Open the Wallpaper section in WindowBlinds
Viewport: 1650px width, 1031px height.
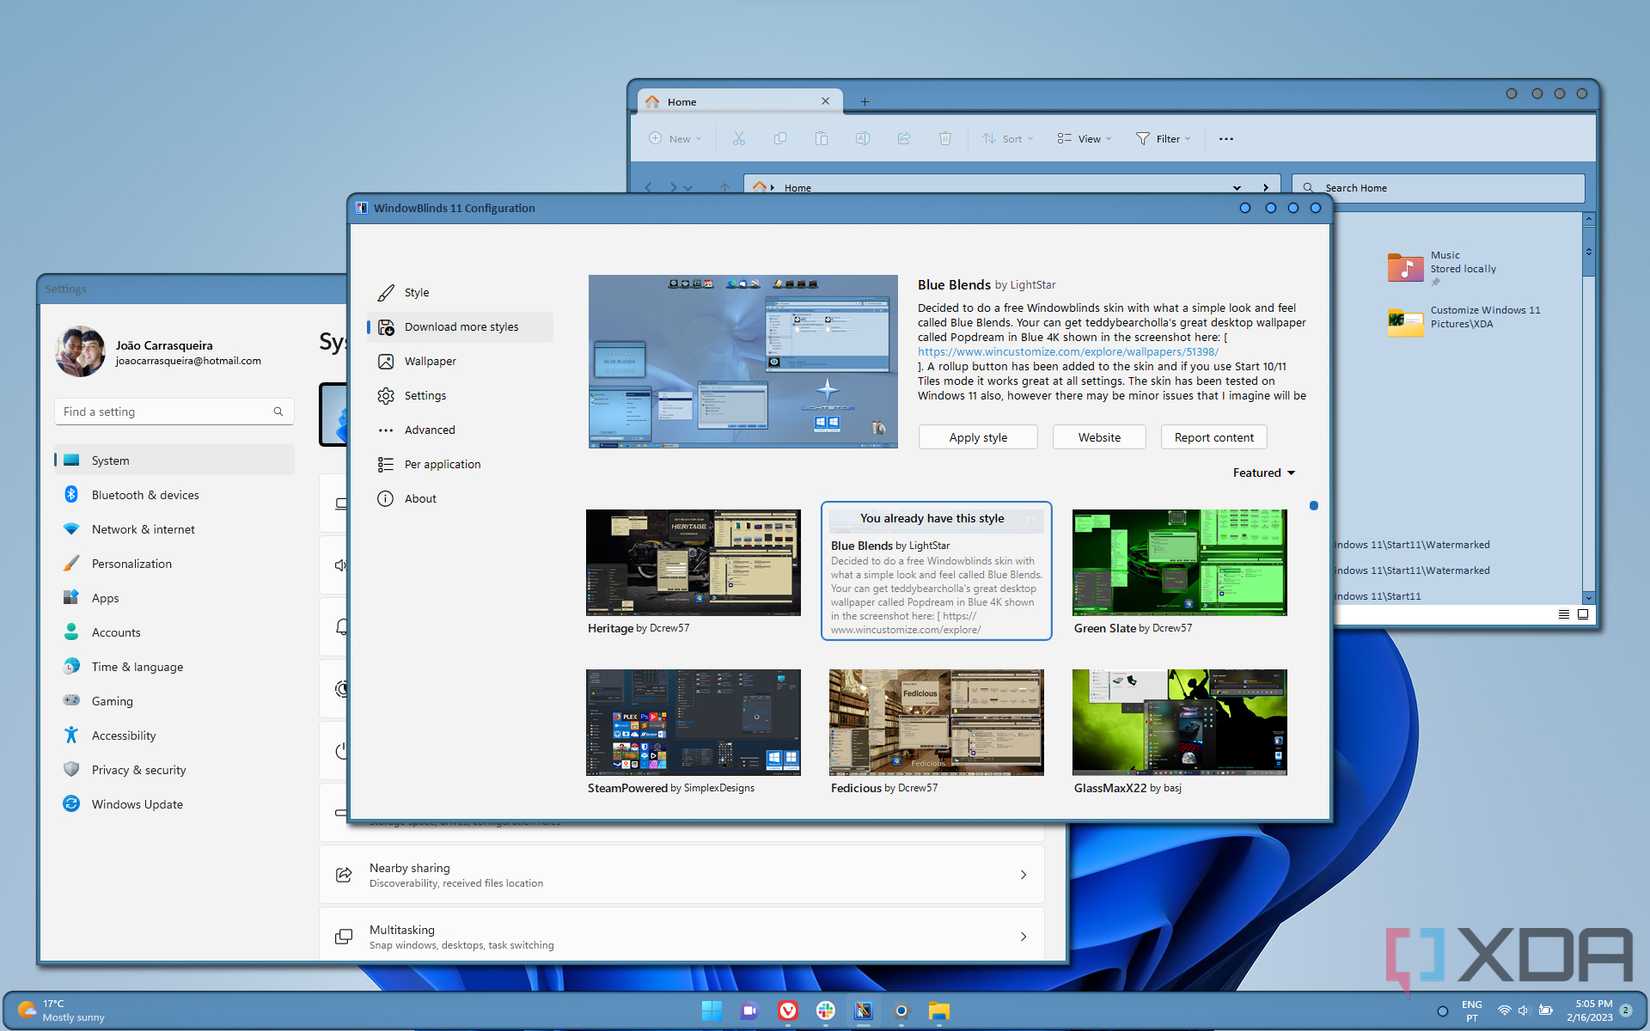coord(431,361)
